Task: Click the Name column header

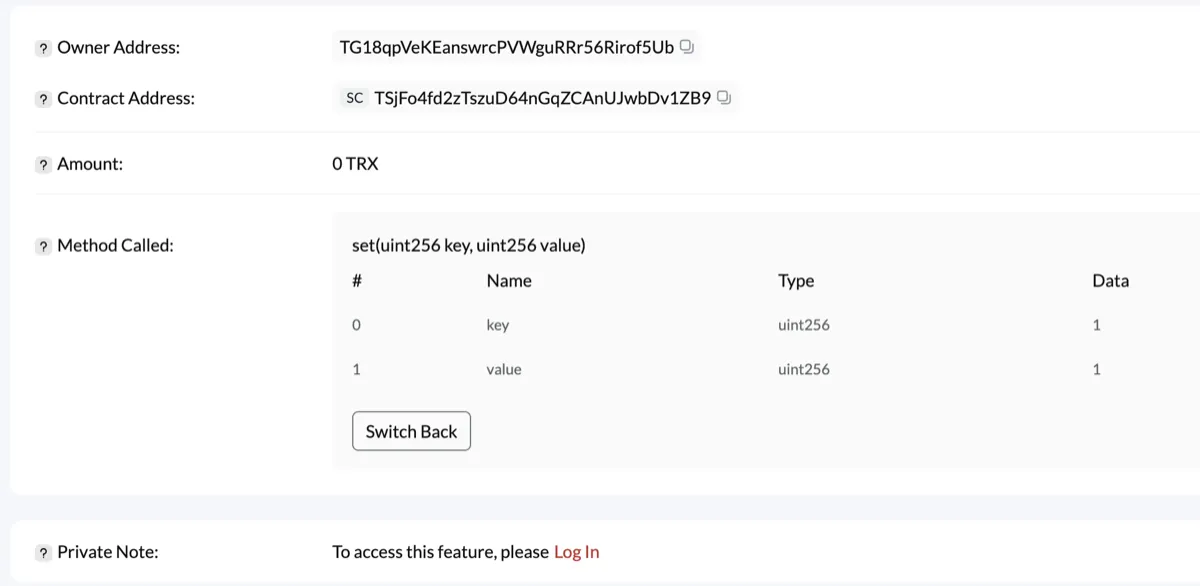Action: coord(509,281)
